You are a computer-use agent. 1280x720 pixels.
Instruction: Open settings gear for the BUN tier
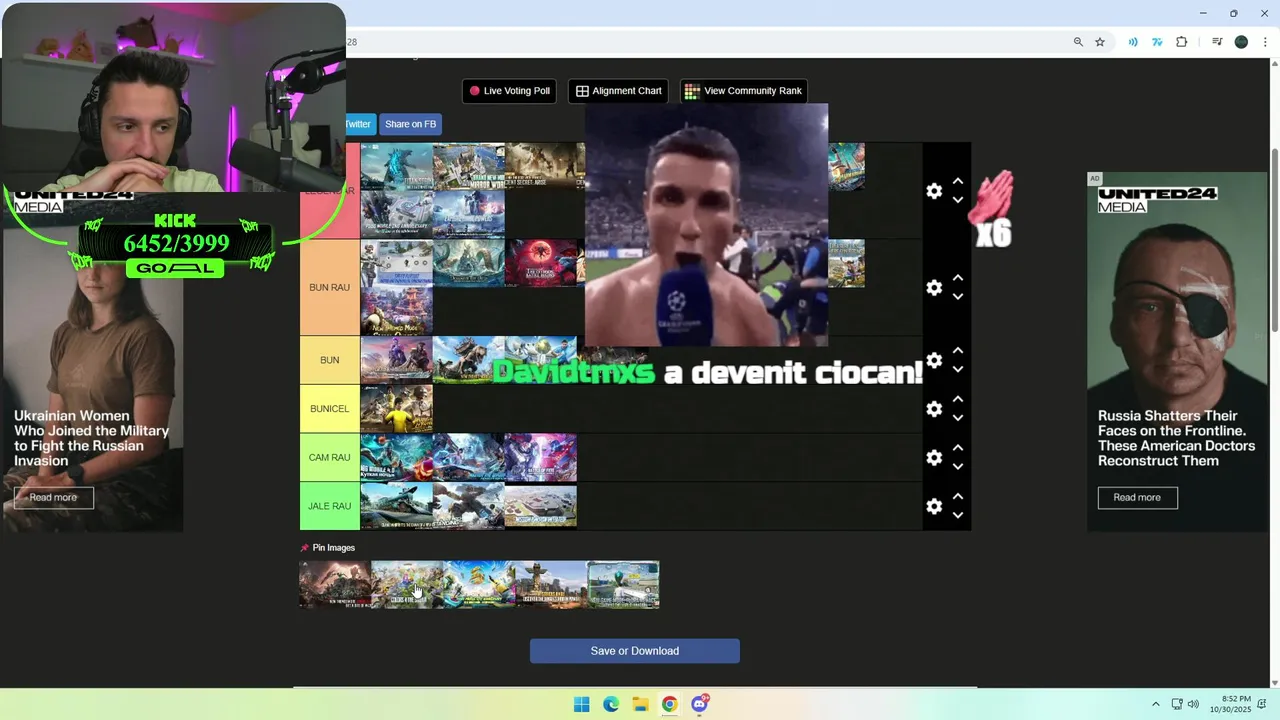(x=934, y=360)
